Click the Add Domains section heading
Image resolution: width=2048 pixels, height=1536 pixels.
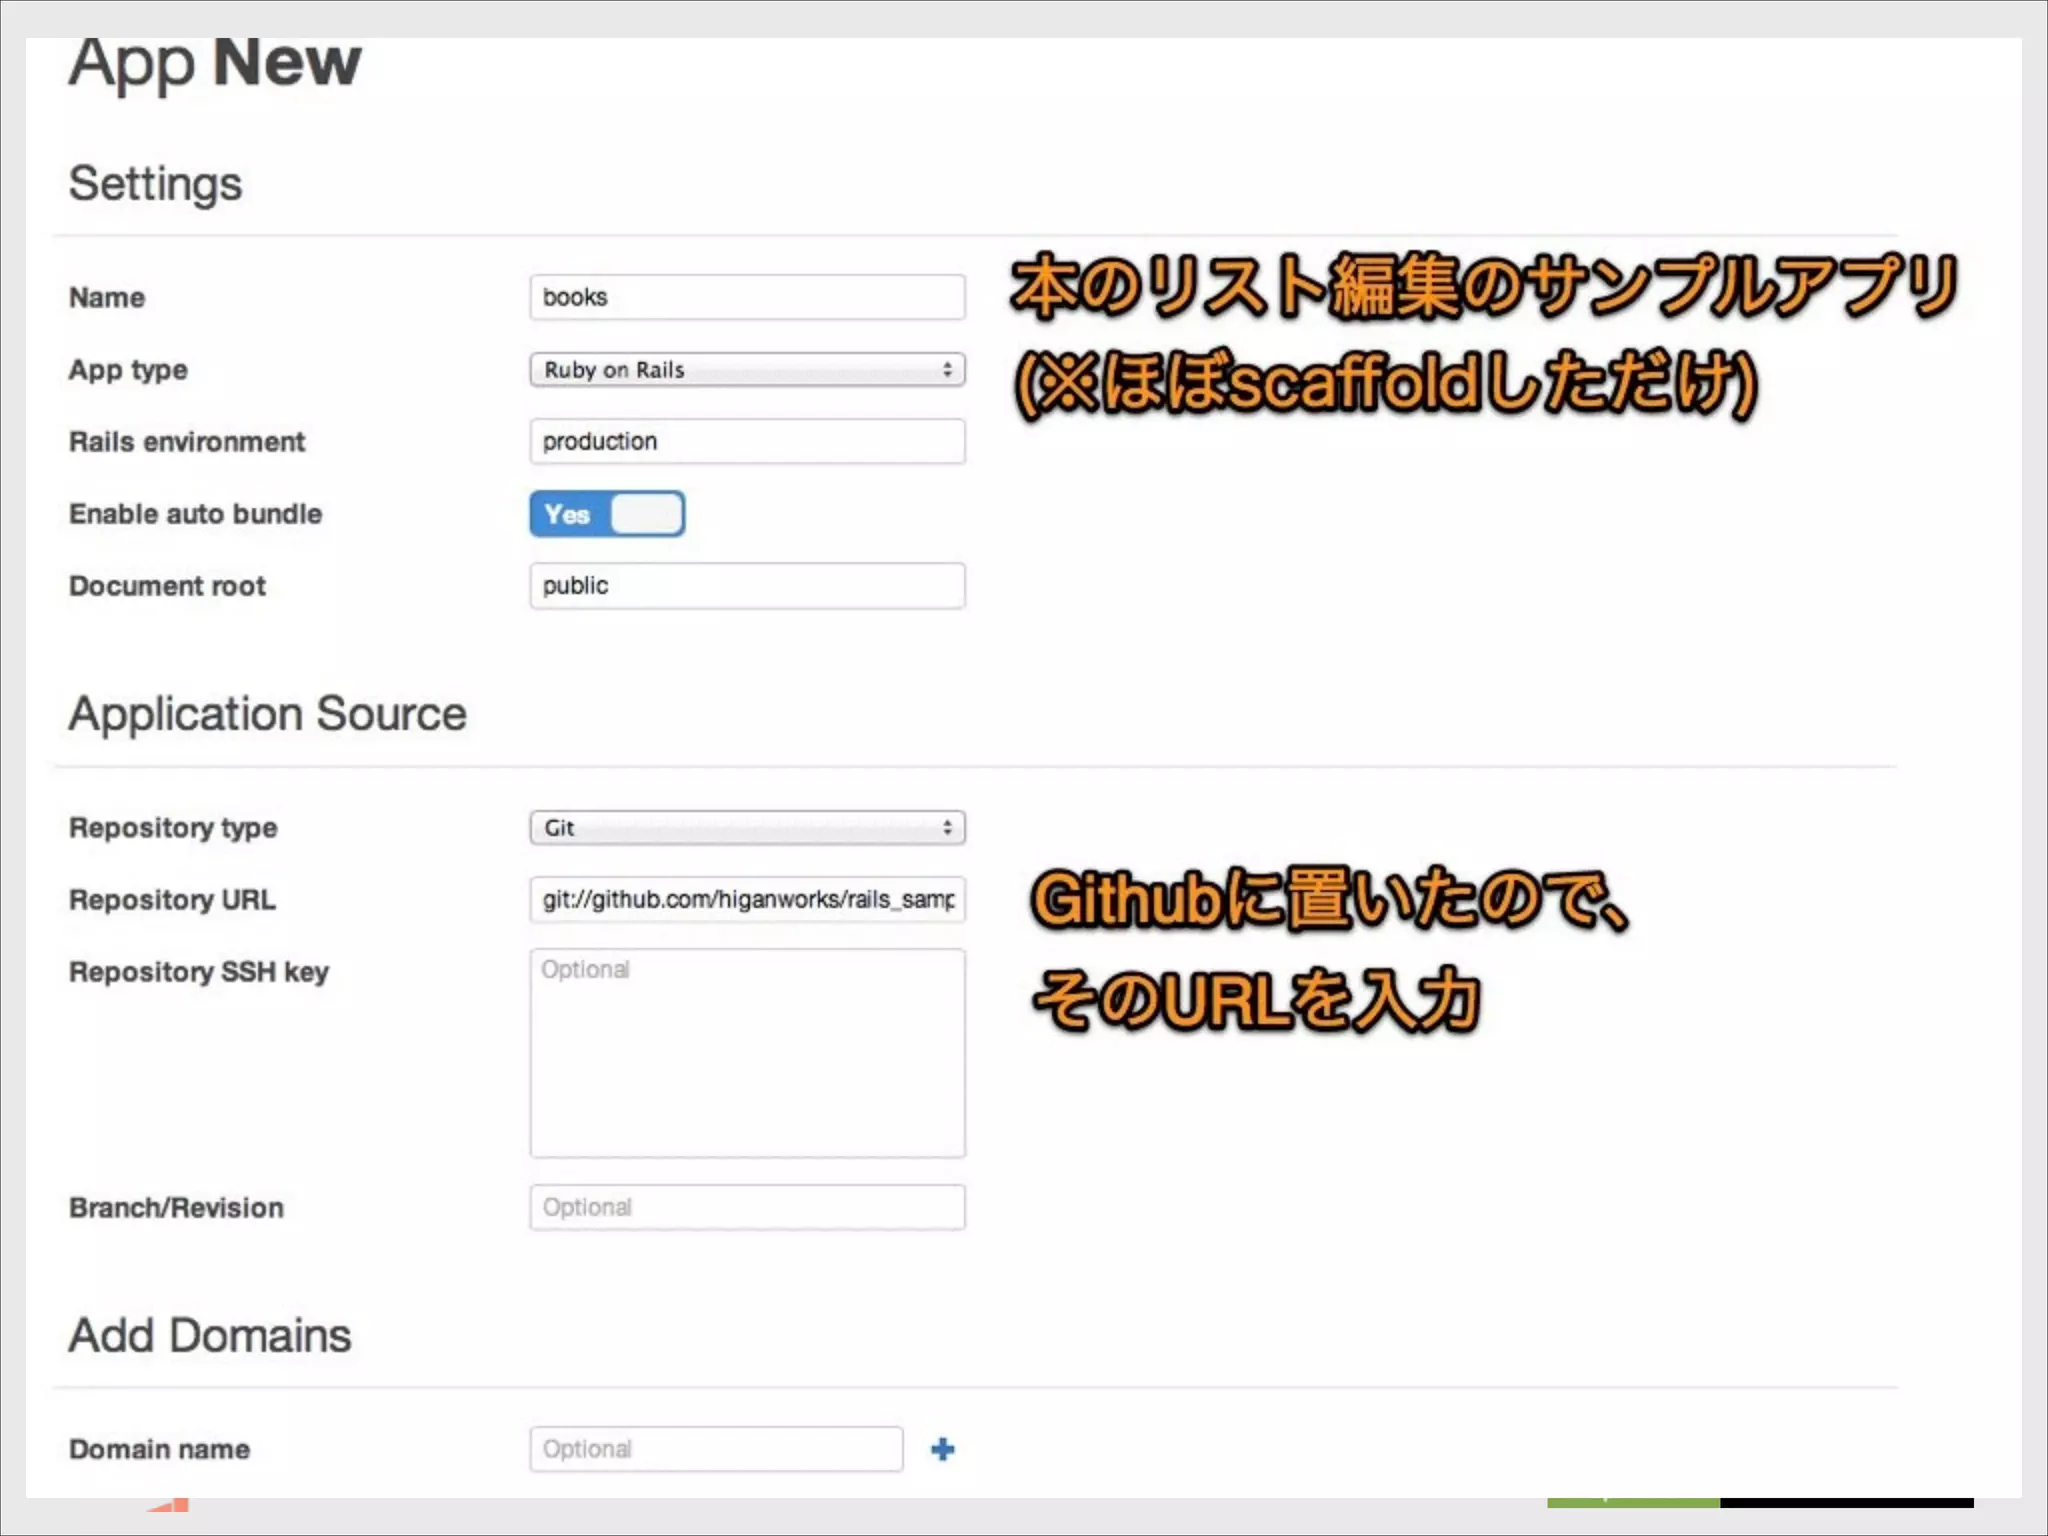[210, 1336]
